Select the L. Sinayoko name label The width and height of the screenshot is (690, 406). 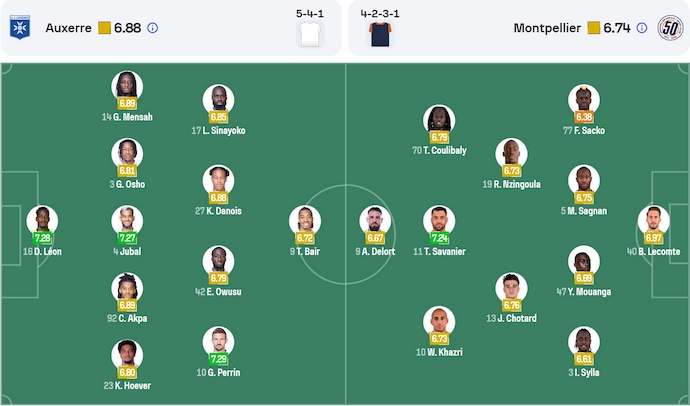(219, 131)
